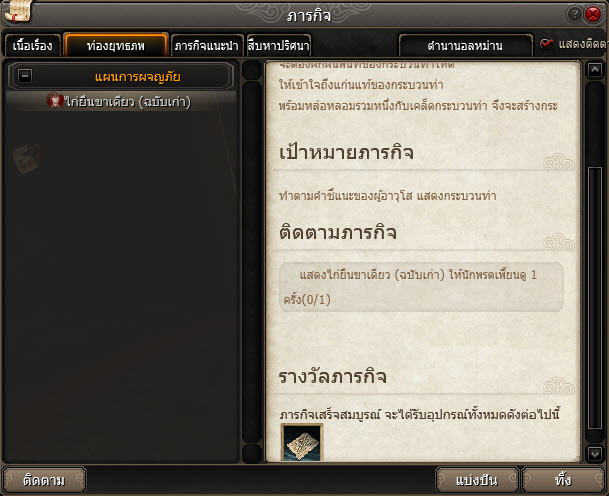Select the แผนการผจญภัย category header
609x496 pixels.
point(121,77)
